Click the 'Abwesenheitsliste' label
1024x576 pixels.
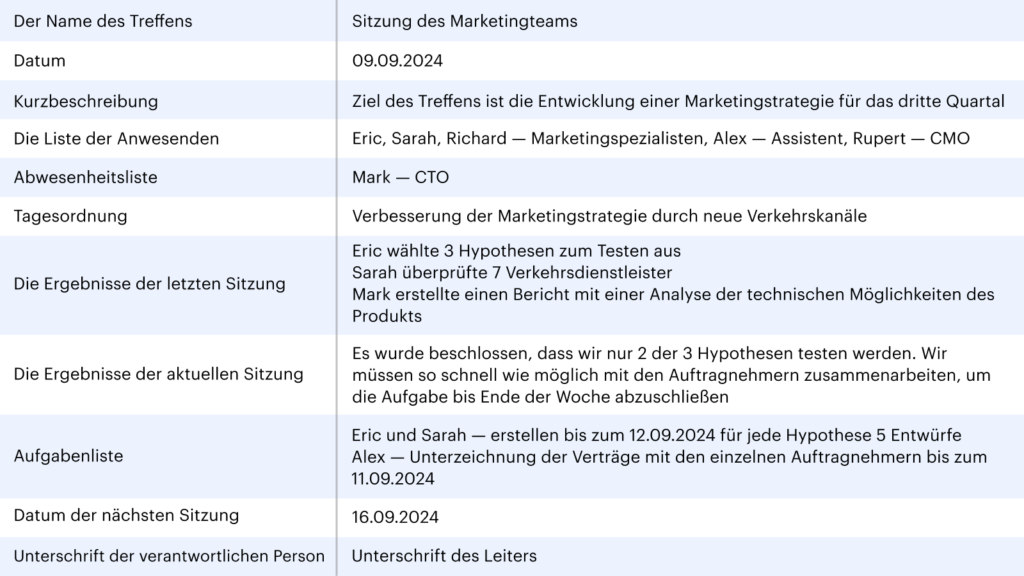(x=86, y=177)
